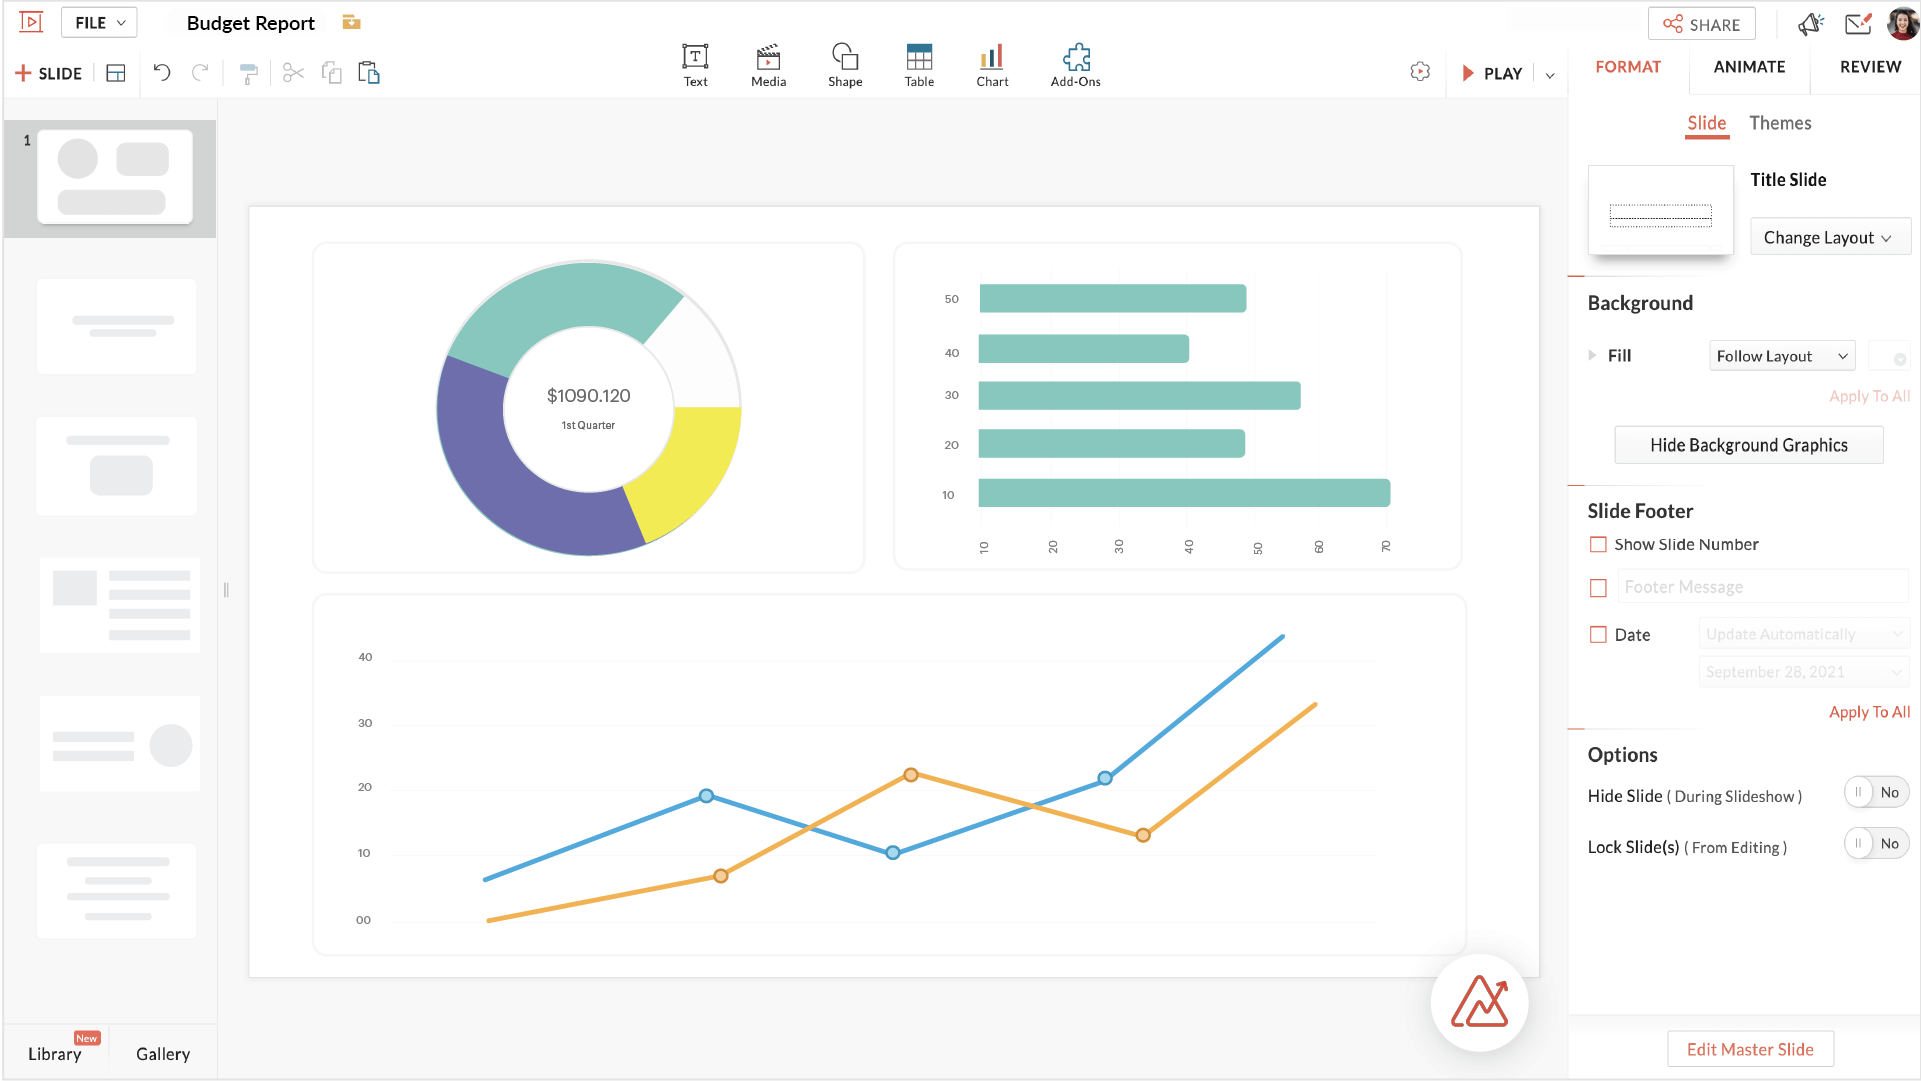1921x1081 pixels.
Task: Click Apply To All button
Action: pyautogui.click(x=1868, y=711)
